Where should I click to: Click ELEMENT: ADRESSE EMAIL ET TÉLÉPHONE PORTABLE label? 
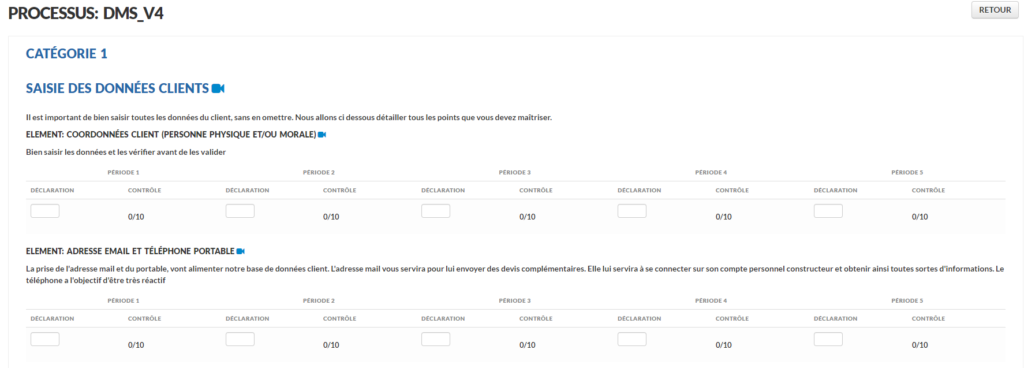pos(130,251)
